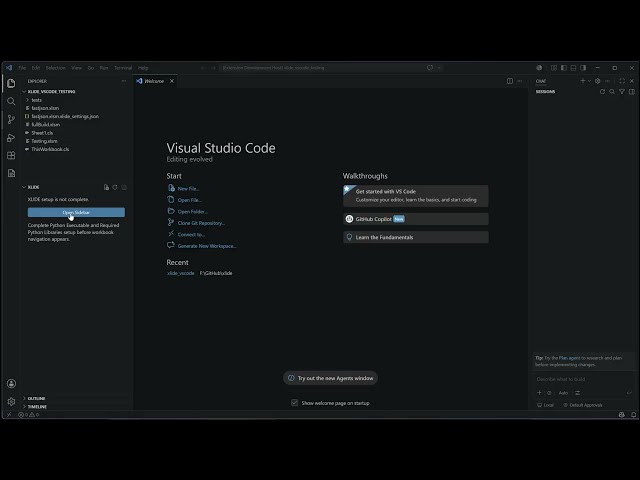640x480 pixels.
Task: Start a new chat with plus icon
Action: point(583,81)
